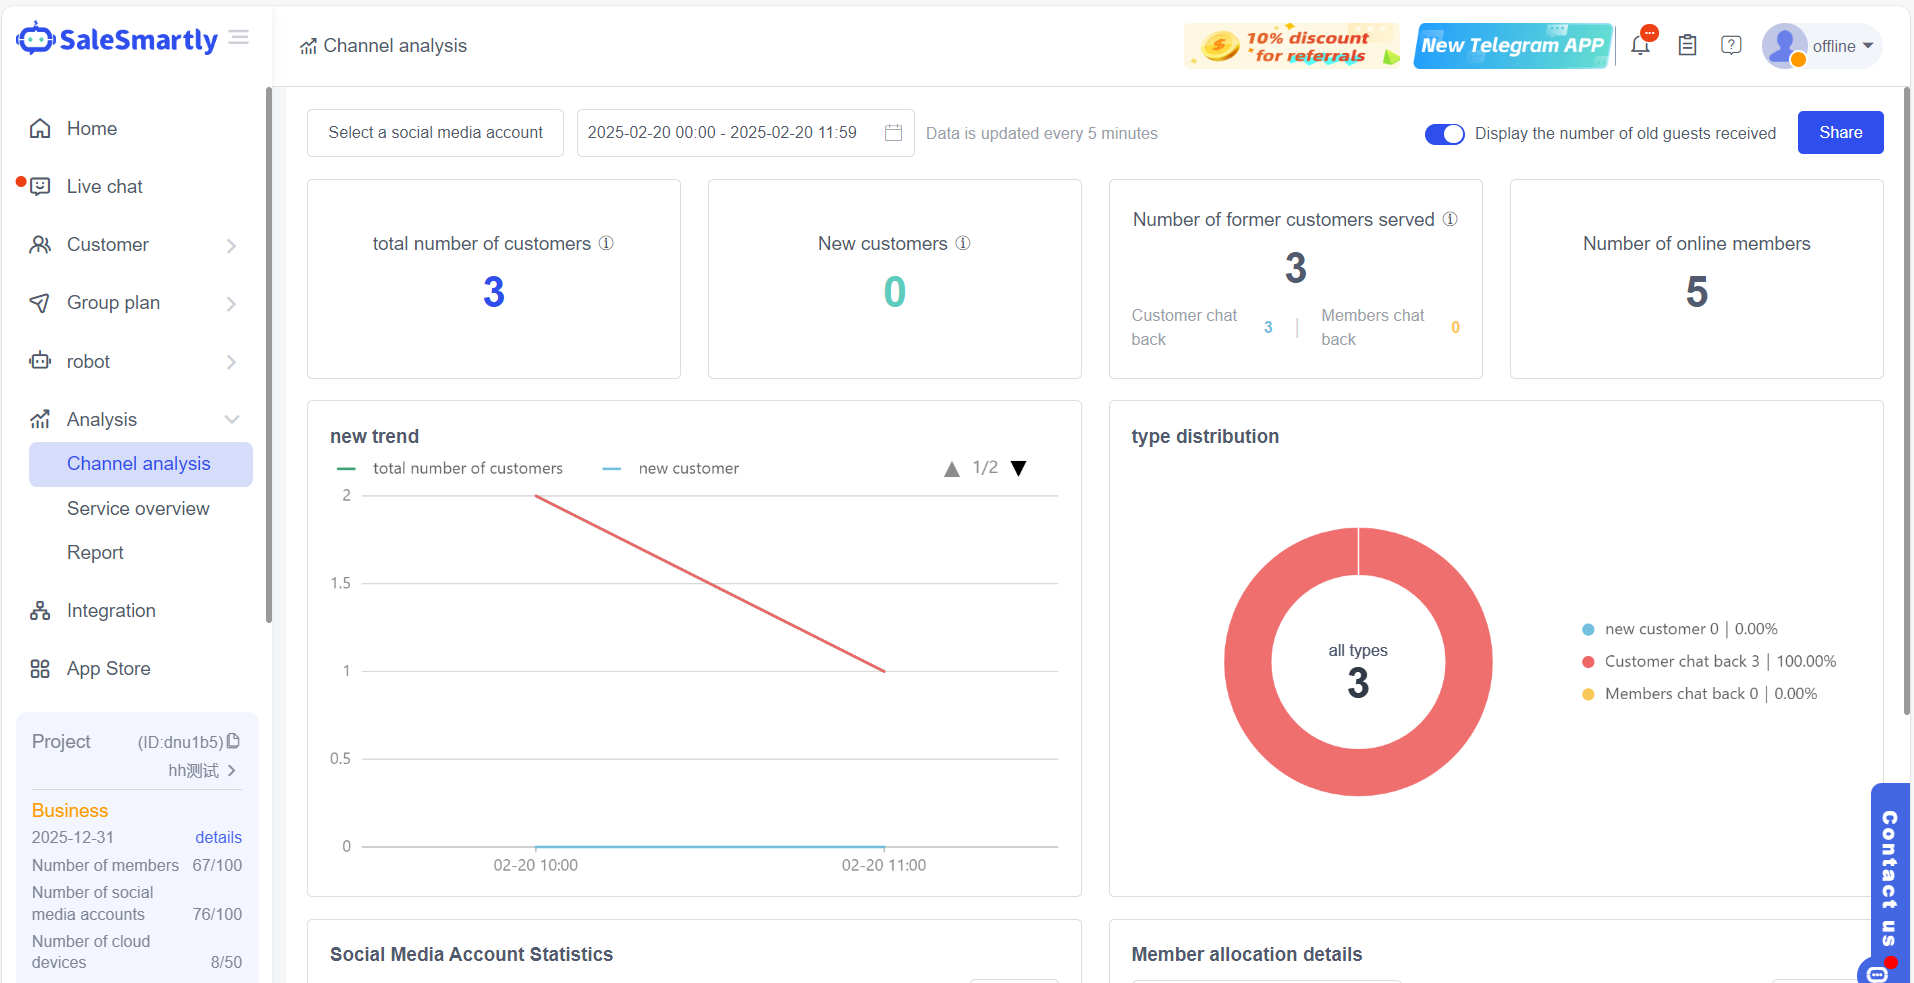Screen dimensions: 1914x983
Task: Toggle display of old guests received
Action: tap(1444, 134)
